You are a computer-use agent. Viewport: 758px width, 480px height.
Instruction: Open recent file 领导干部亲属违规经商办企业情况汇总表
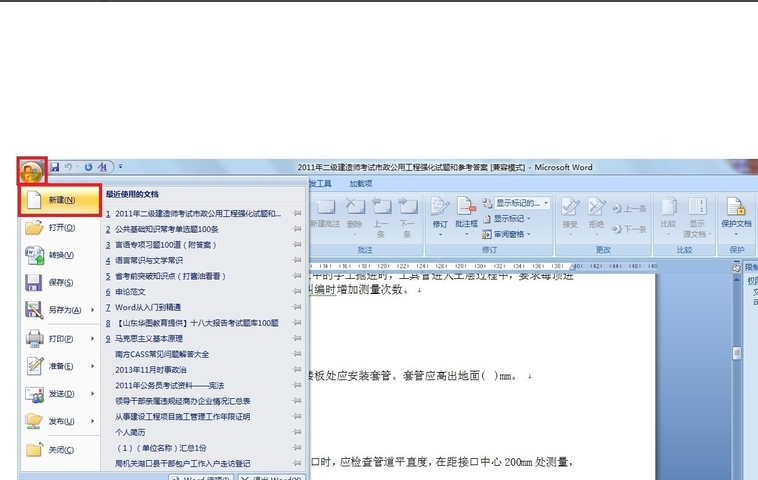(x=183, y=401)
